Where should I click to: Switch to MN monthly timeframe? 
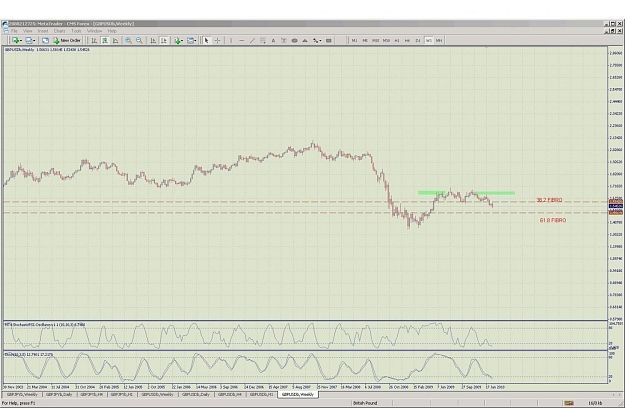[439, 40]
